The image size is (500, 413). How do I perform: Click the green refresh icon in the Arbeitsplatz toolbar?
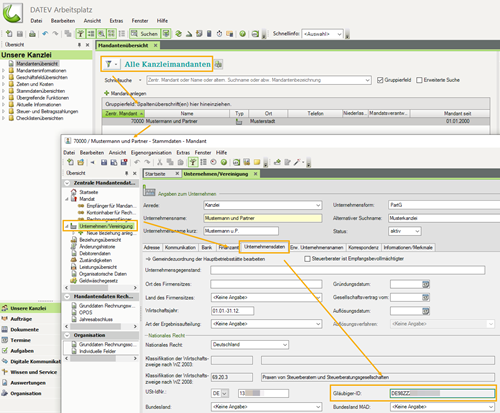(x=178, y=34)
